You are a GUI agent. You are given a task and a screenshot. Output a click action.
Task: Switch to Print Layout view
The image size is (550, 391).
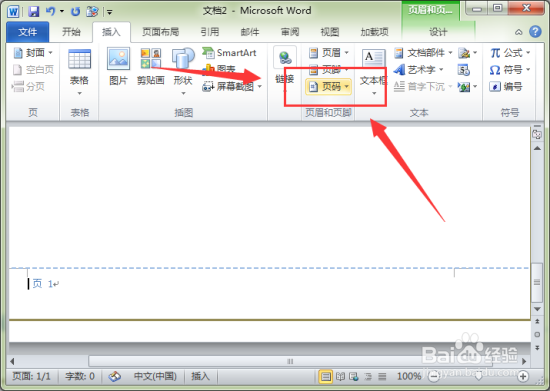326,377
